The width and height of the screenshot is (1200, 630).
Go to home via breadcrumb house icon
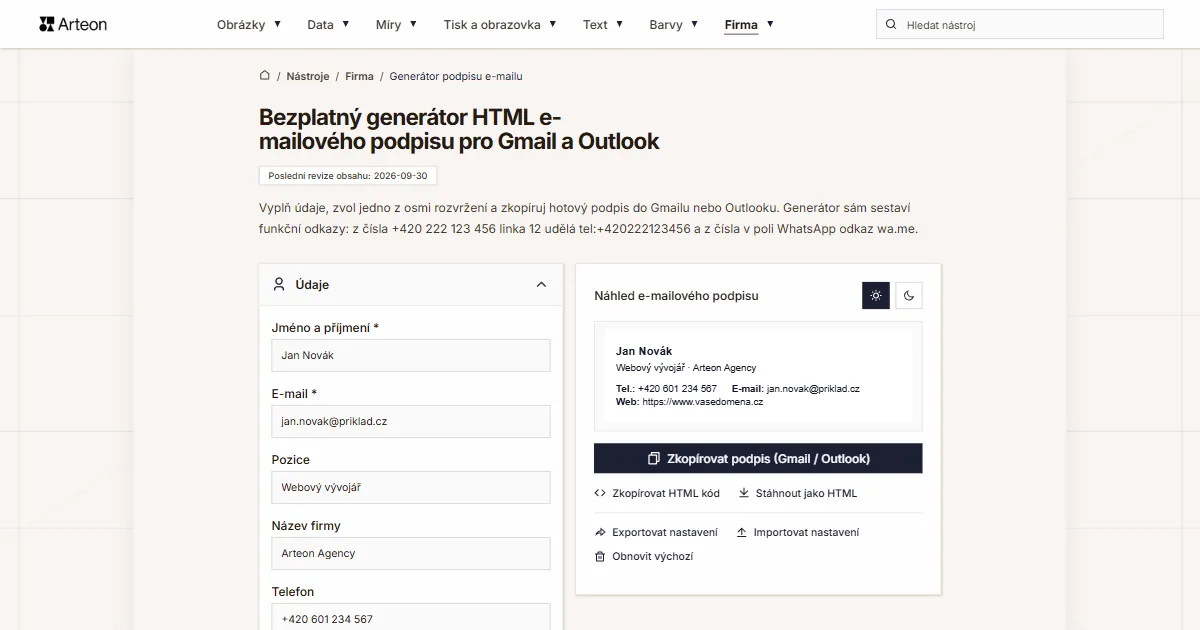click(x=265, y=76)
